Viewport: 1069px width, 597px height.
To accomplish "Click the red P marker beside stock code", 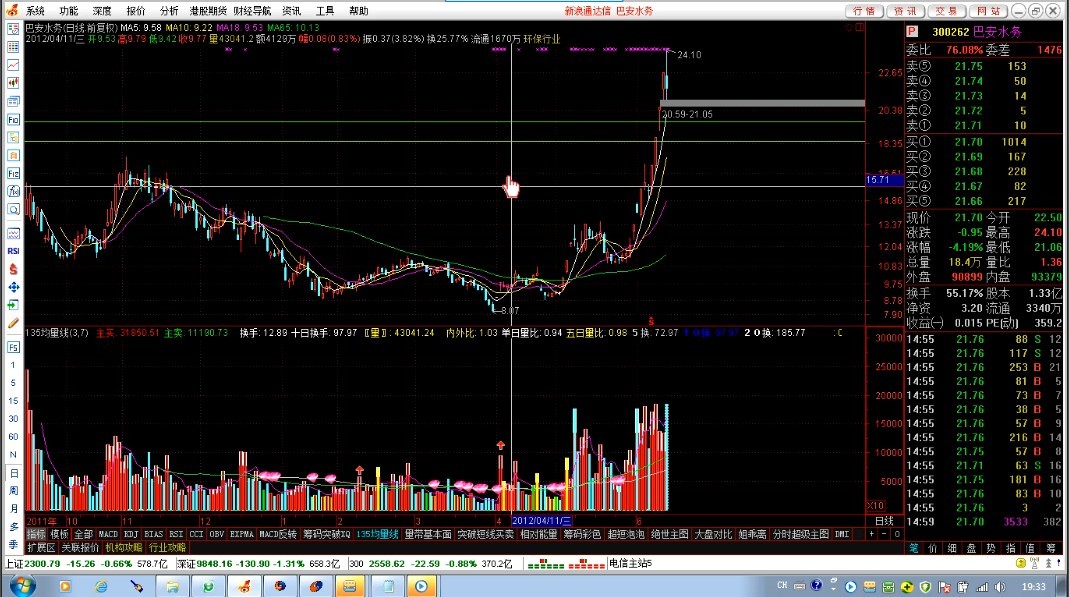I will pos(911,32).
